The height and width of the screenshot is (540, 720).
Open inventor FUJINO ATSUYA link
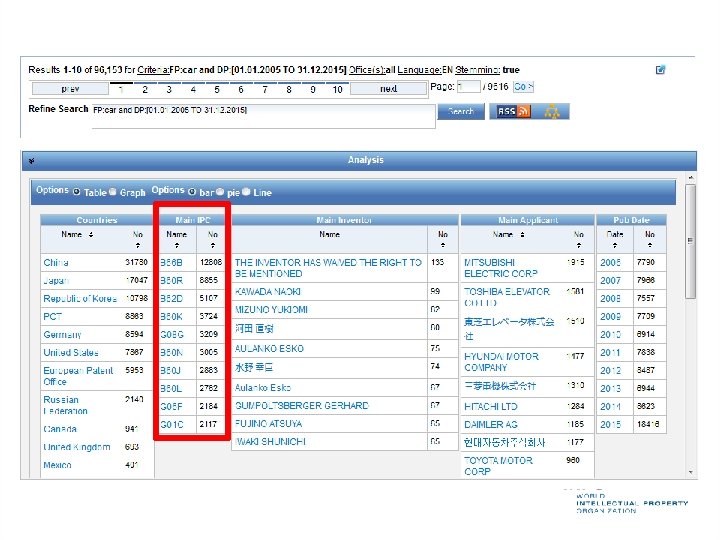(x=268, y=423)
